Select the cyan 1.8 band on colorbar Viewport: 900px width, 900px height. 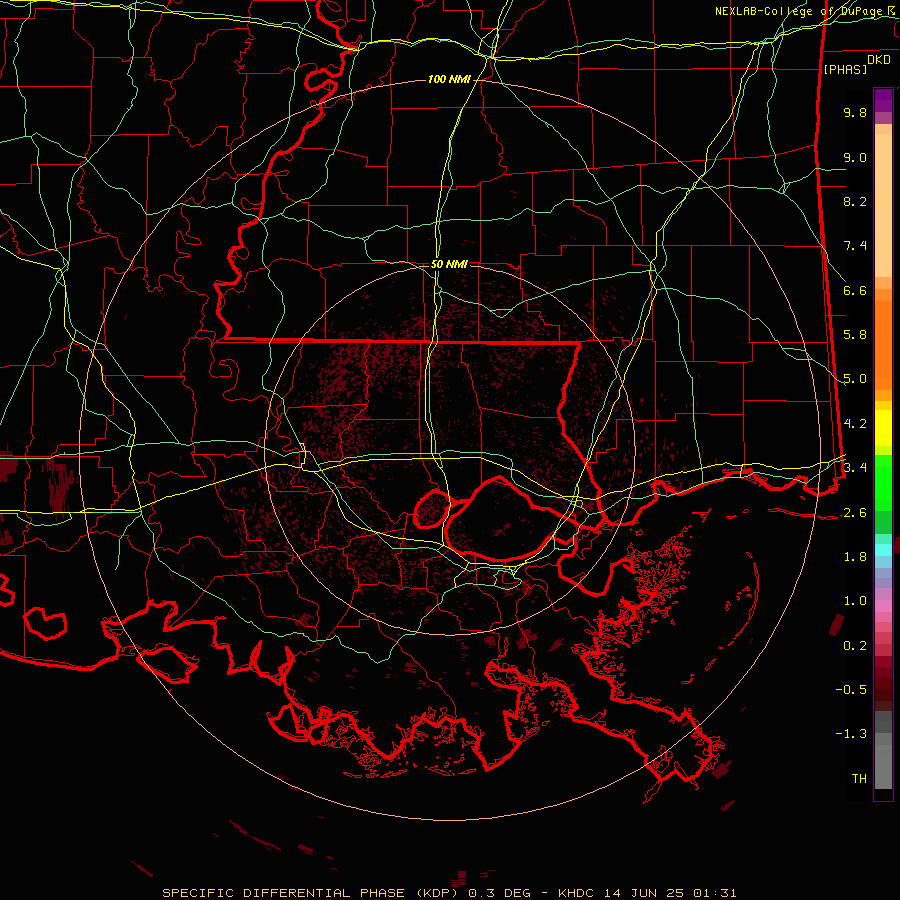tap(883, 550)
